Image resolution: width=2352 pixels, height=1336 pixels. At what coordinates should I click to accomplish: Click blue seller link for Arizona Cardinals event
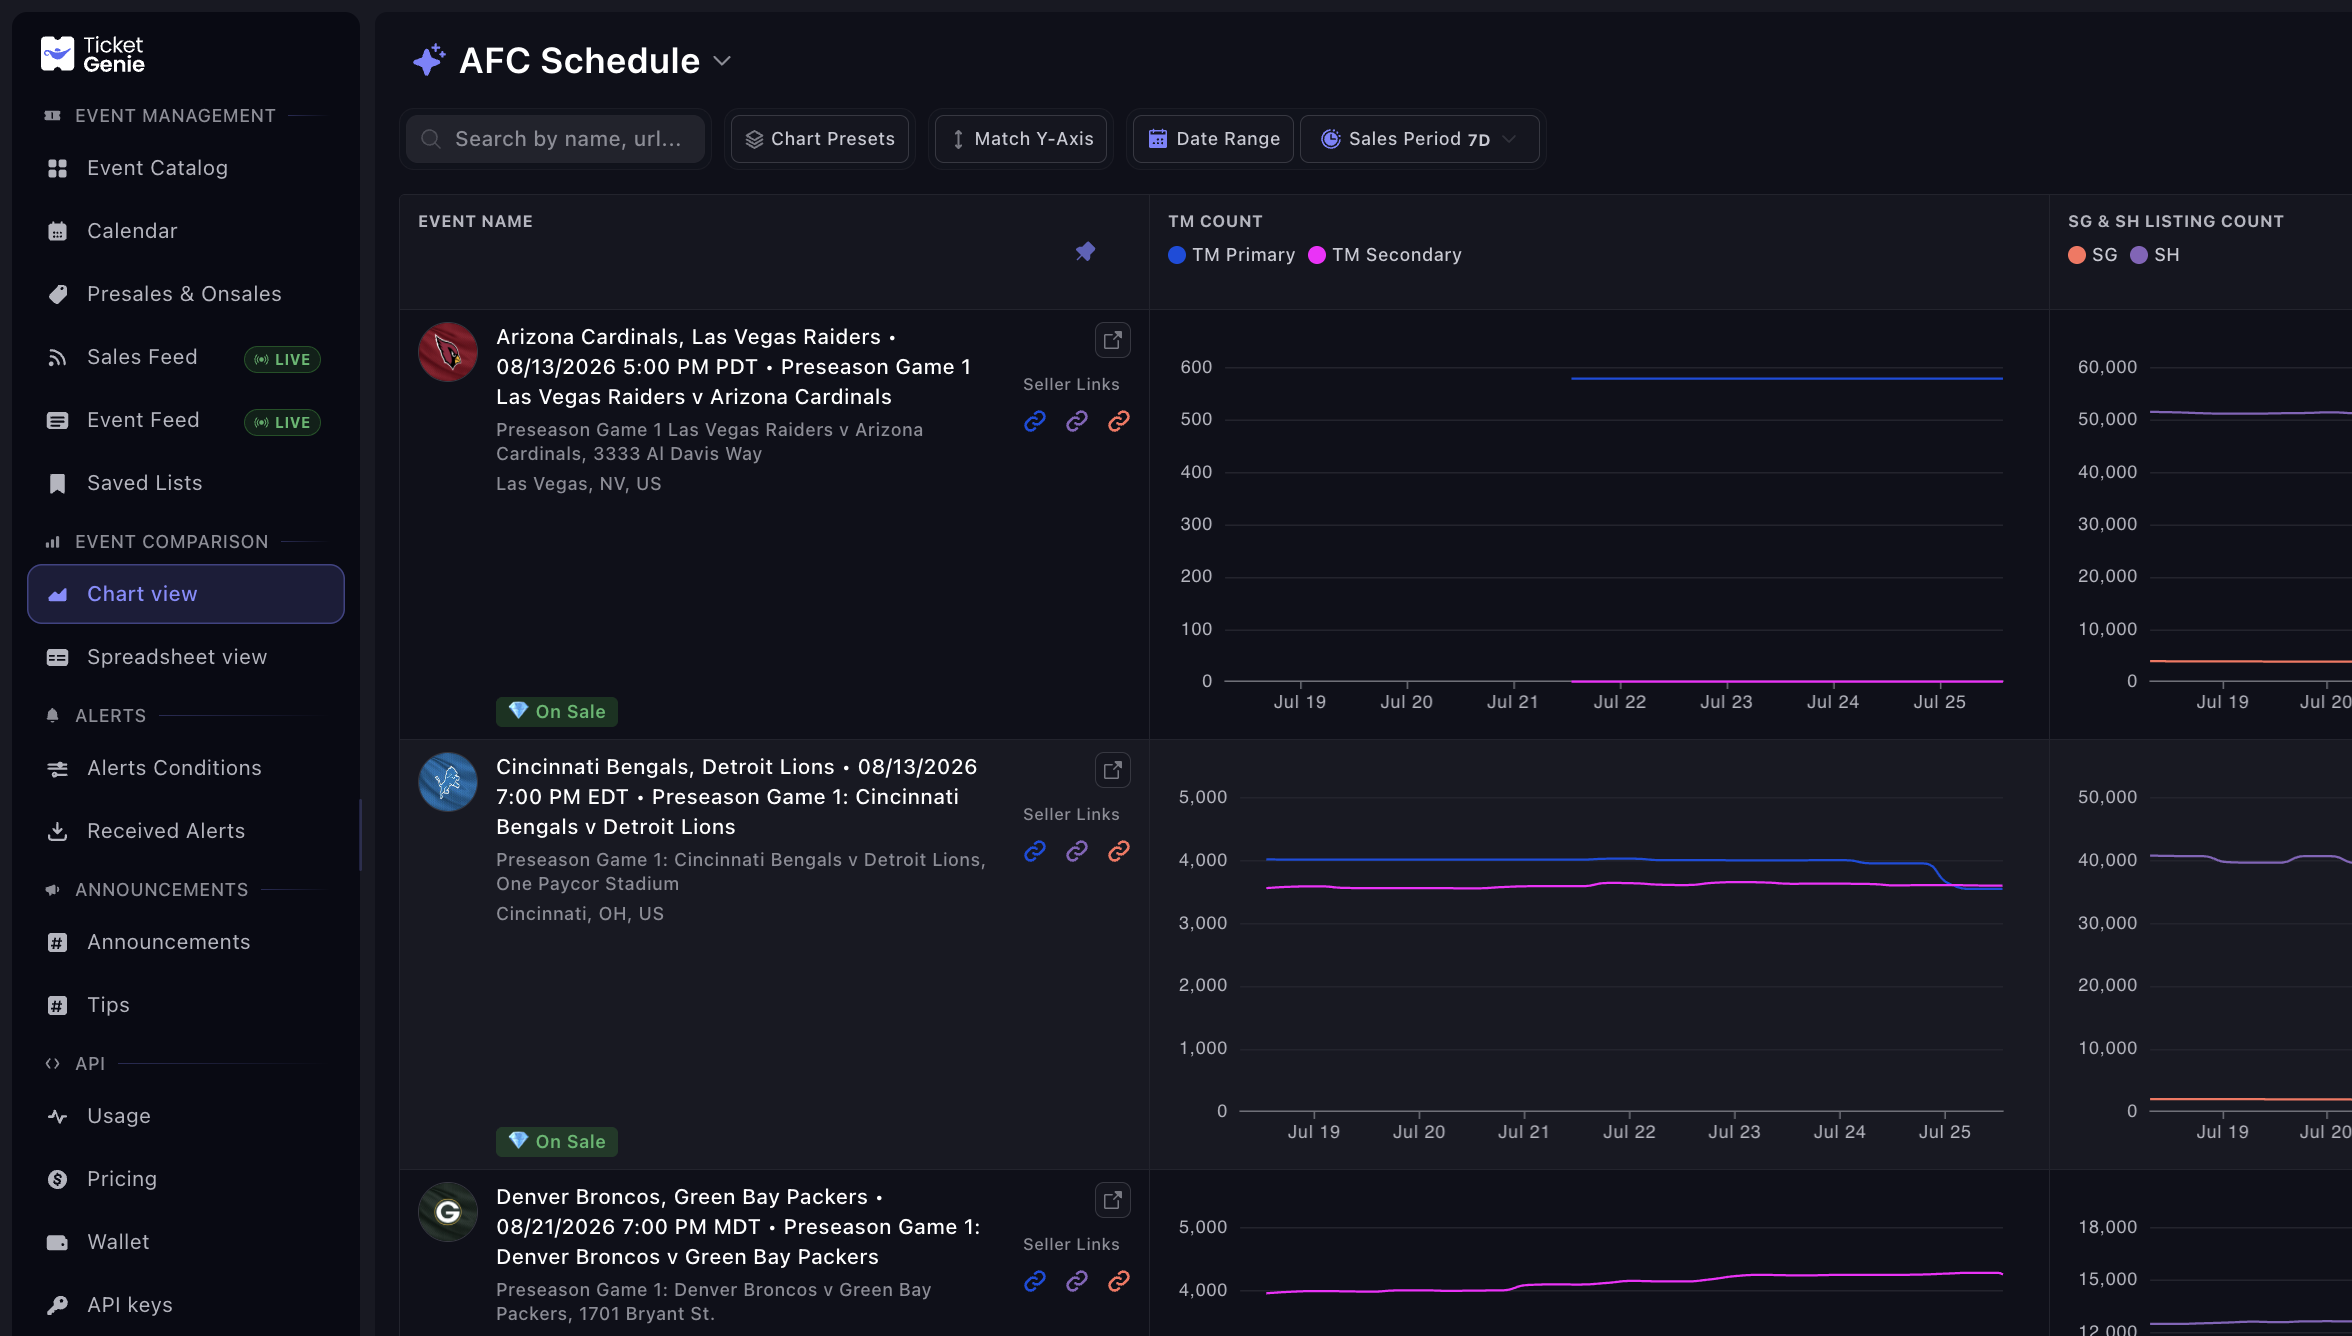[x=1035, y=421]
